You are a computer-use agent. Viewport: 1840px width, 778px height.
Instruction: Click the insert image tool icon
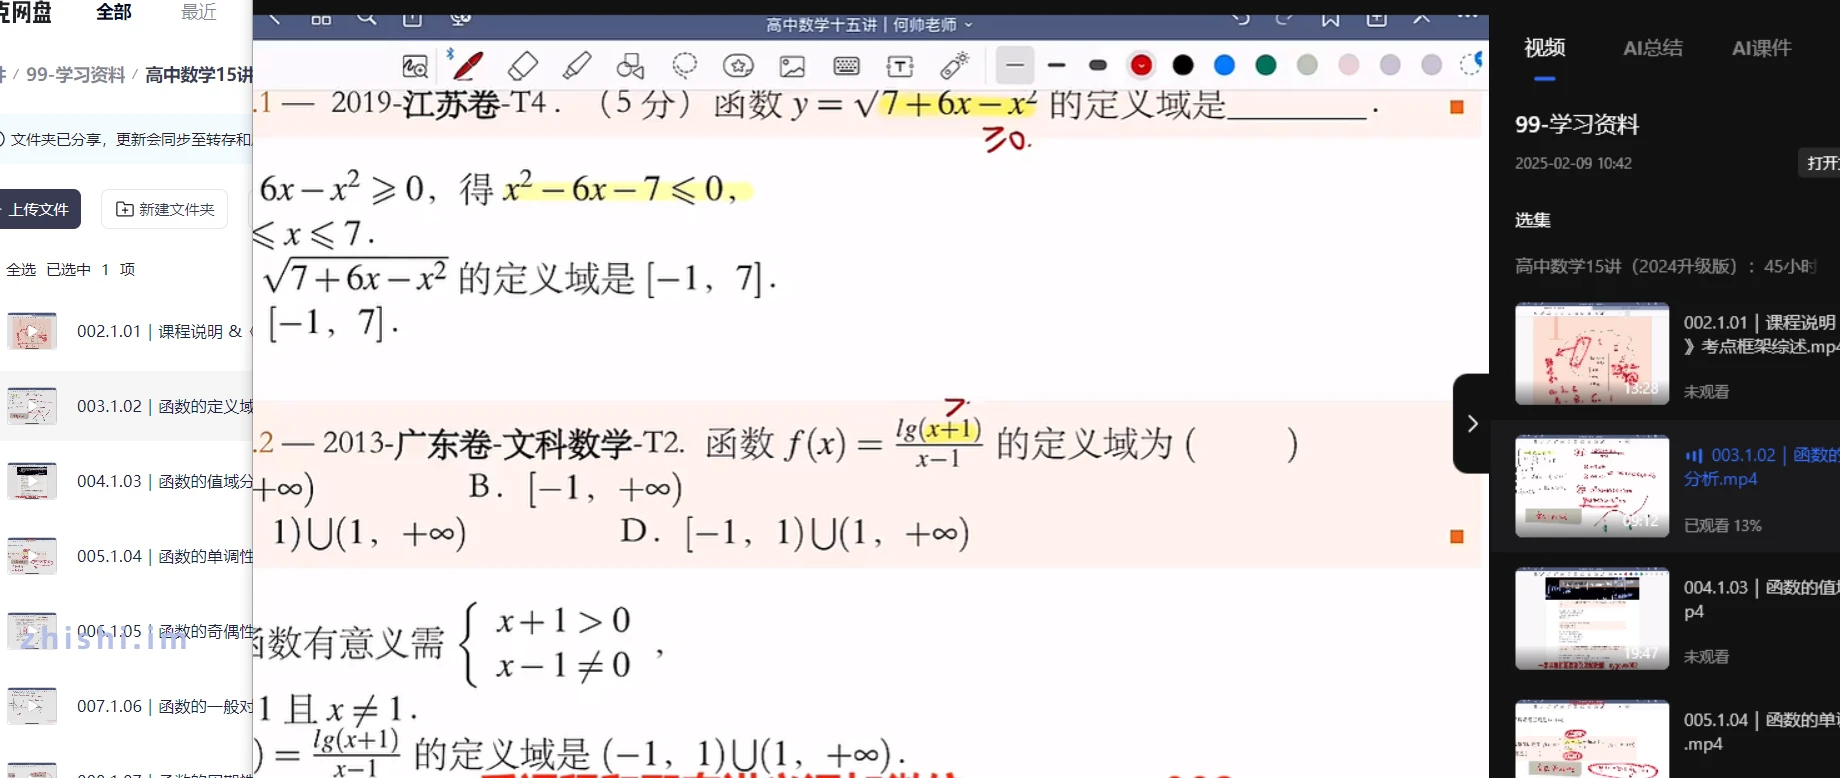click(x=792, y=67)
